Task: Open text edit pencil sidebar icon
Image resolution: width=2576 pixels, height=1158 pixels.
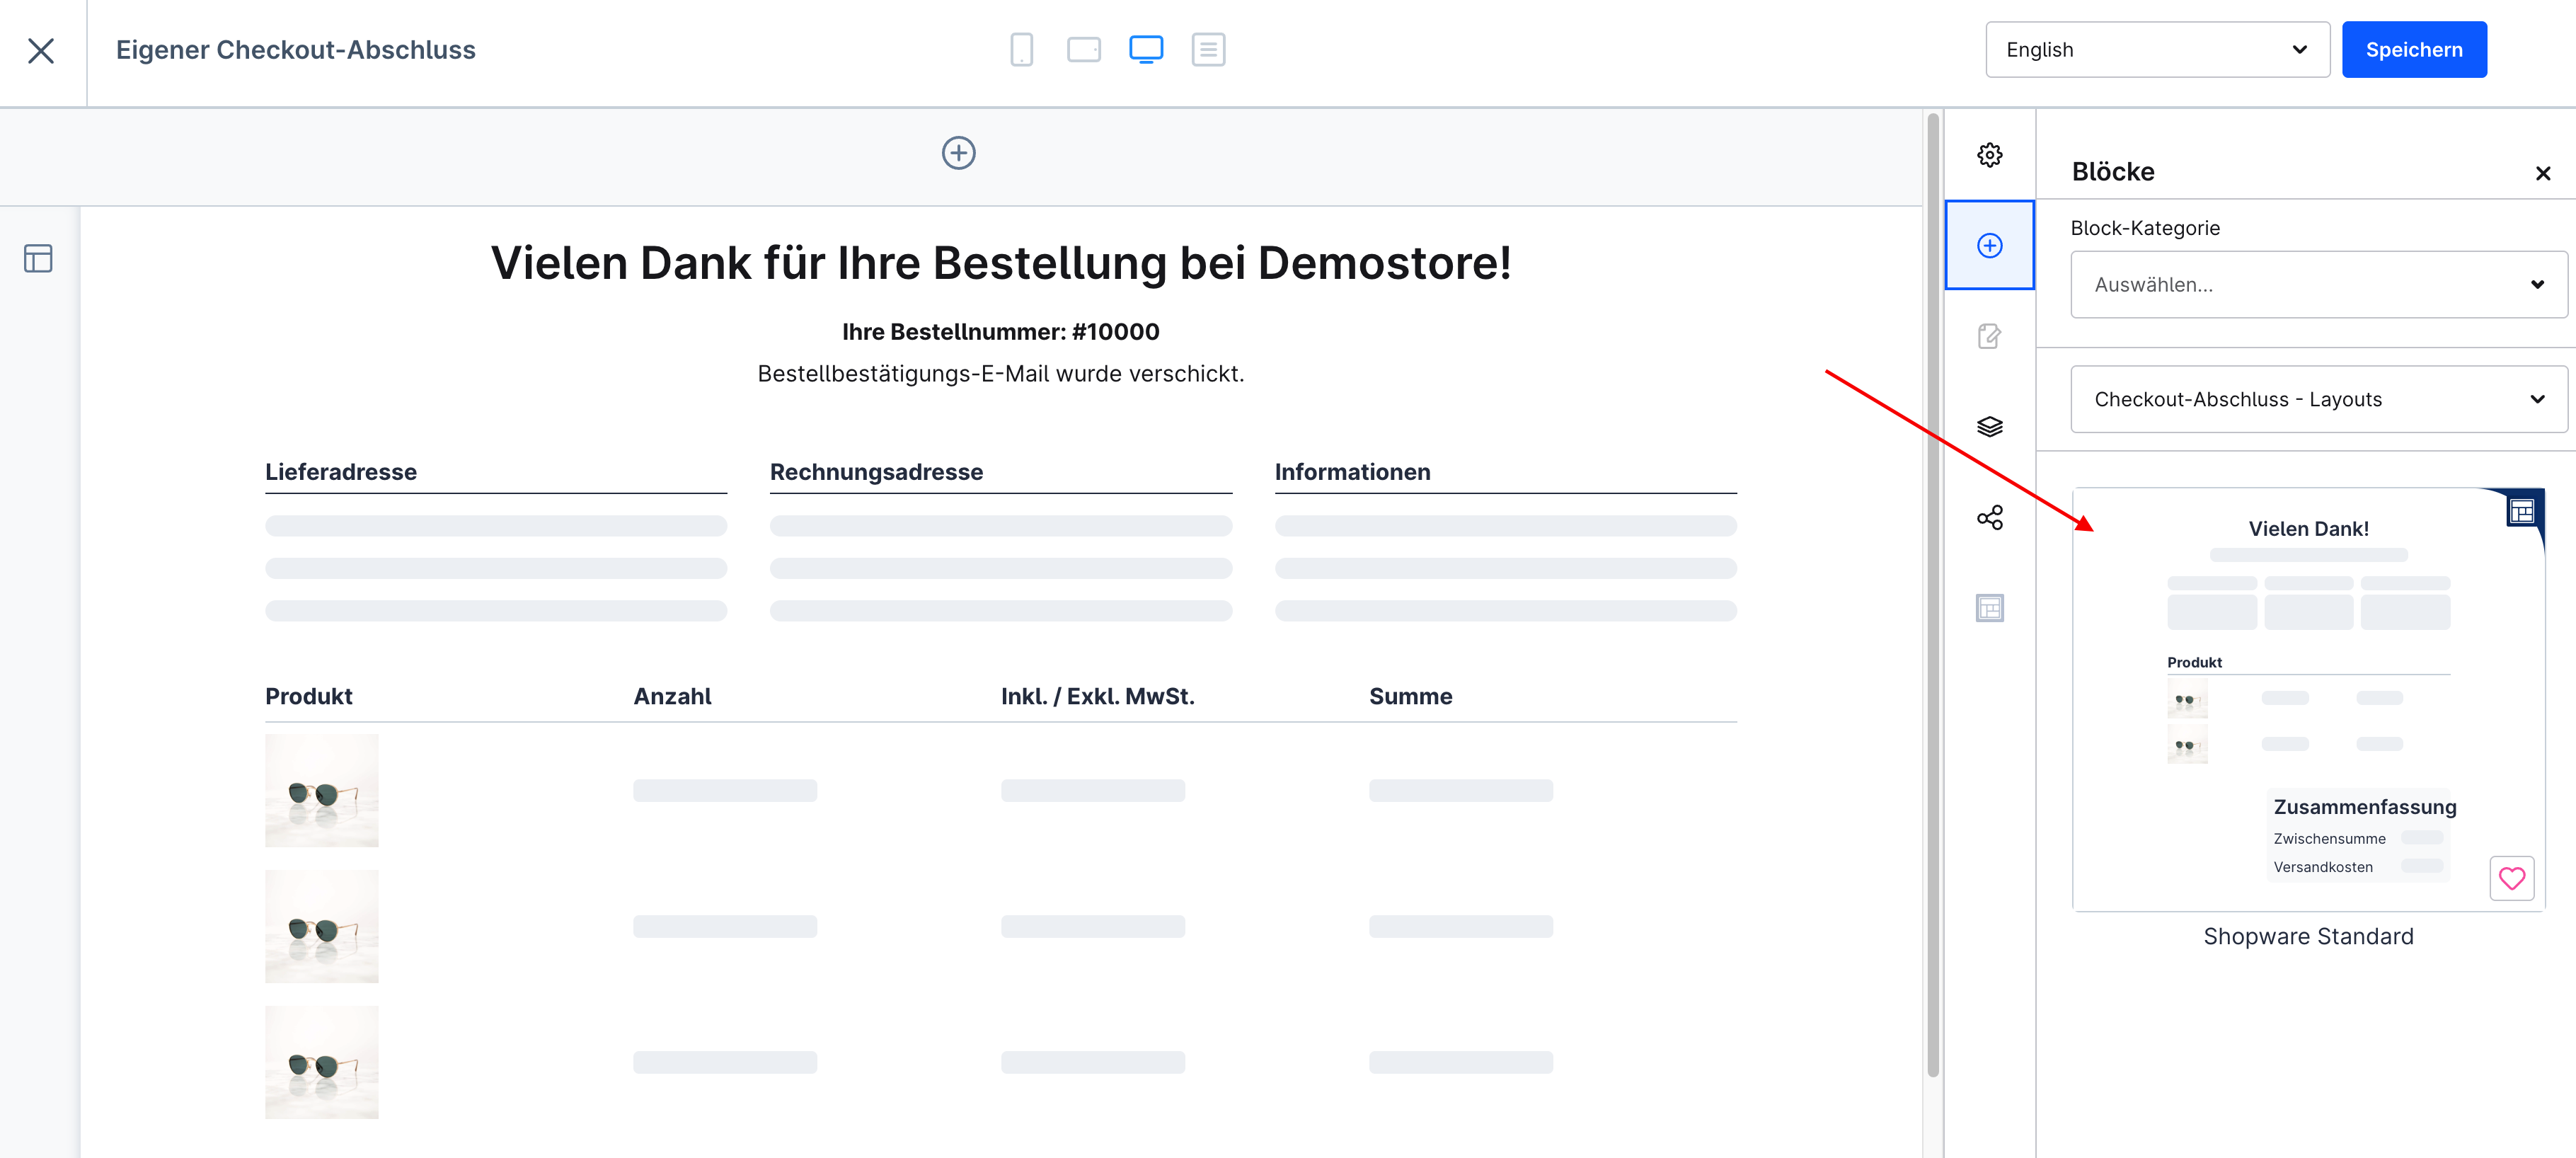Action: (1989, 336)
